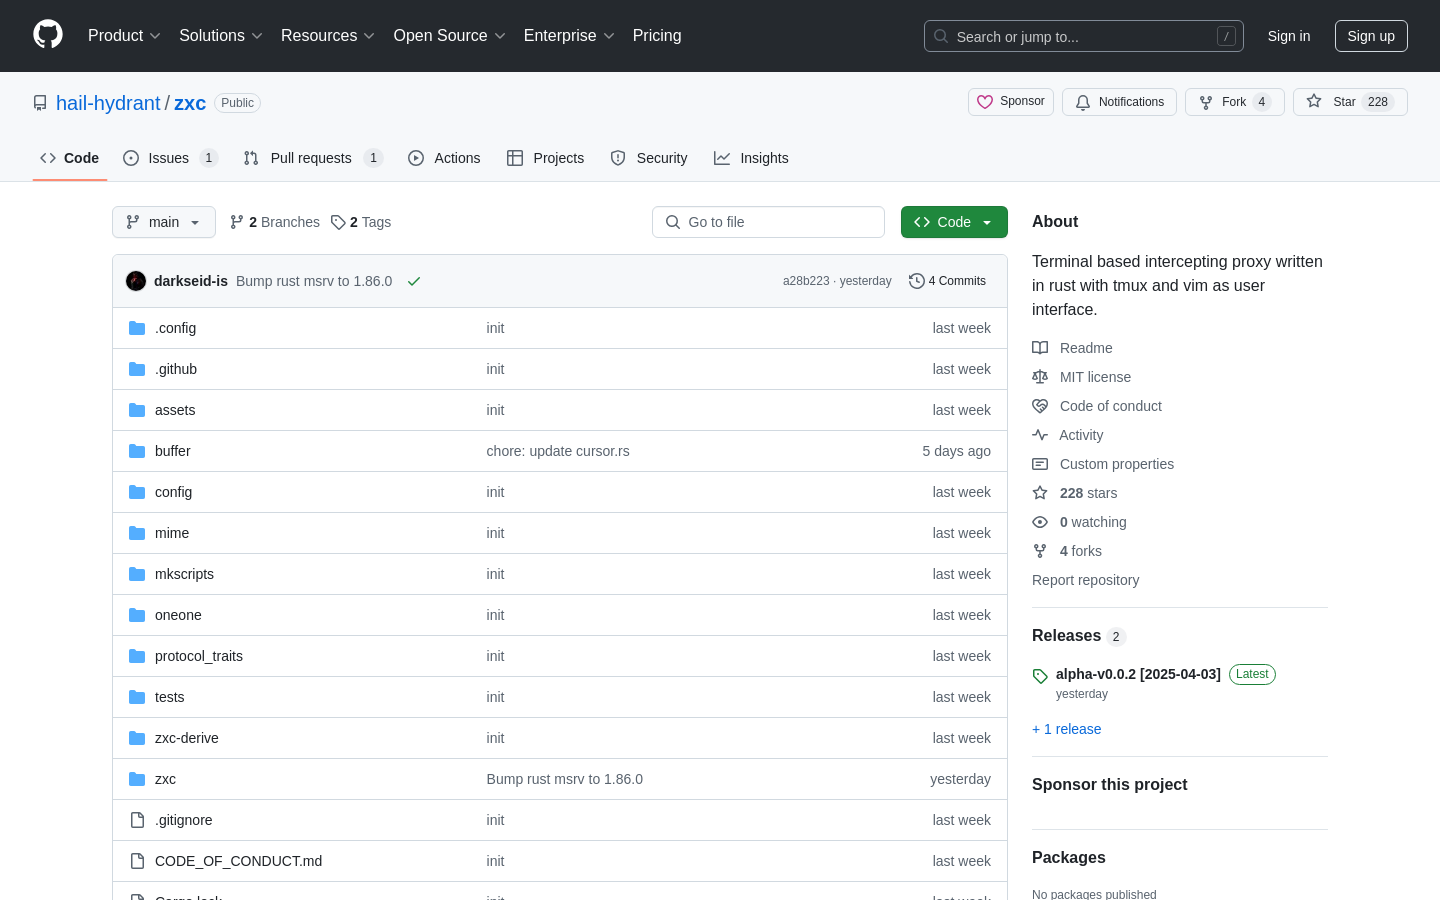Open the Notifications button
Viewport: 1440px width, 900px height.
(x=1119, y=102)
